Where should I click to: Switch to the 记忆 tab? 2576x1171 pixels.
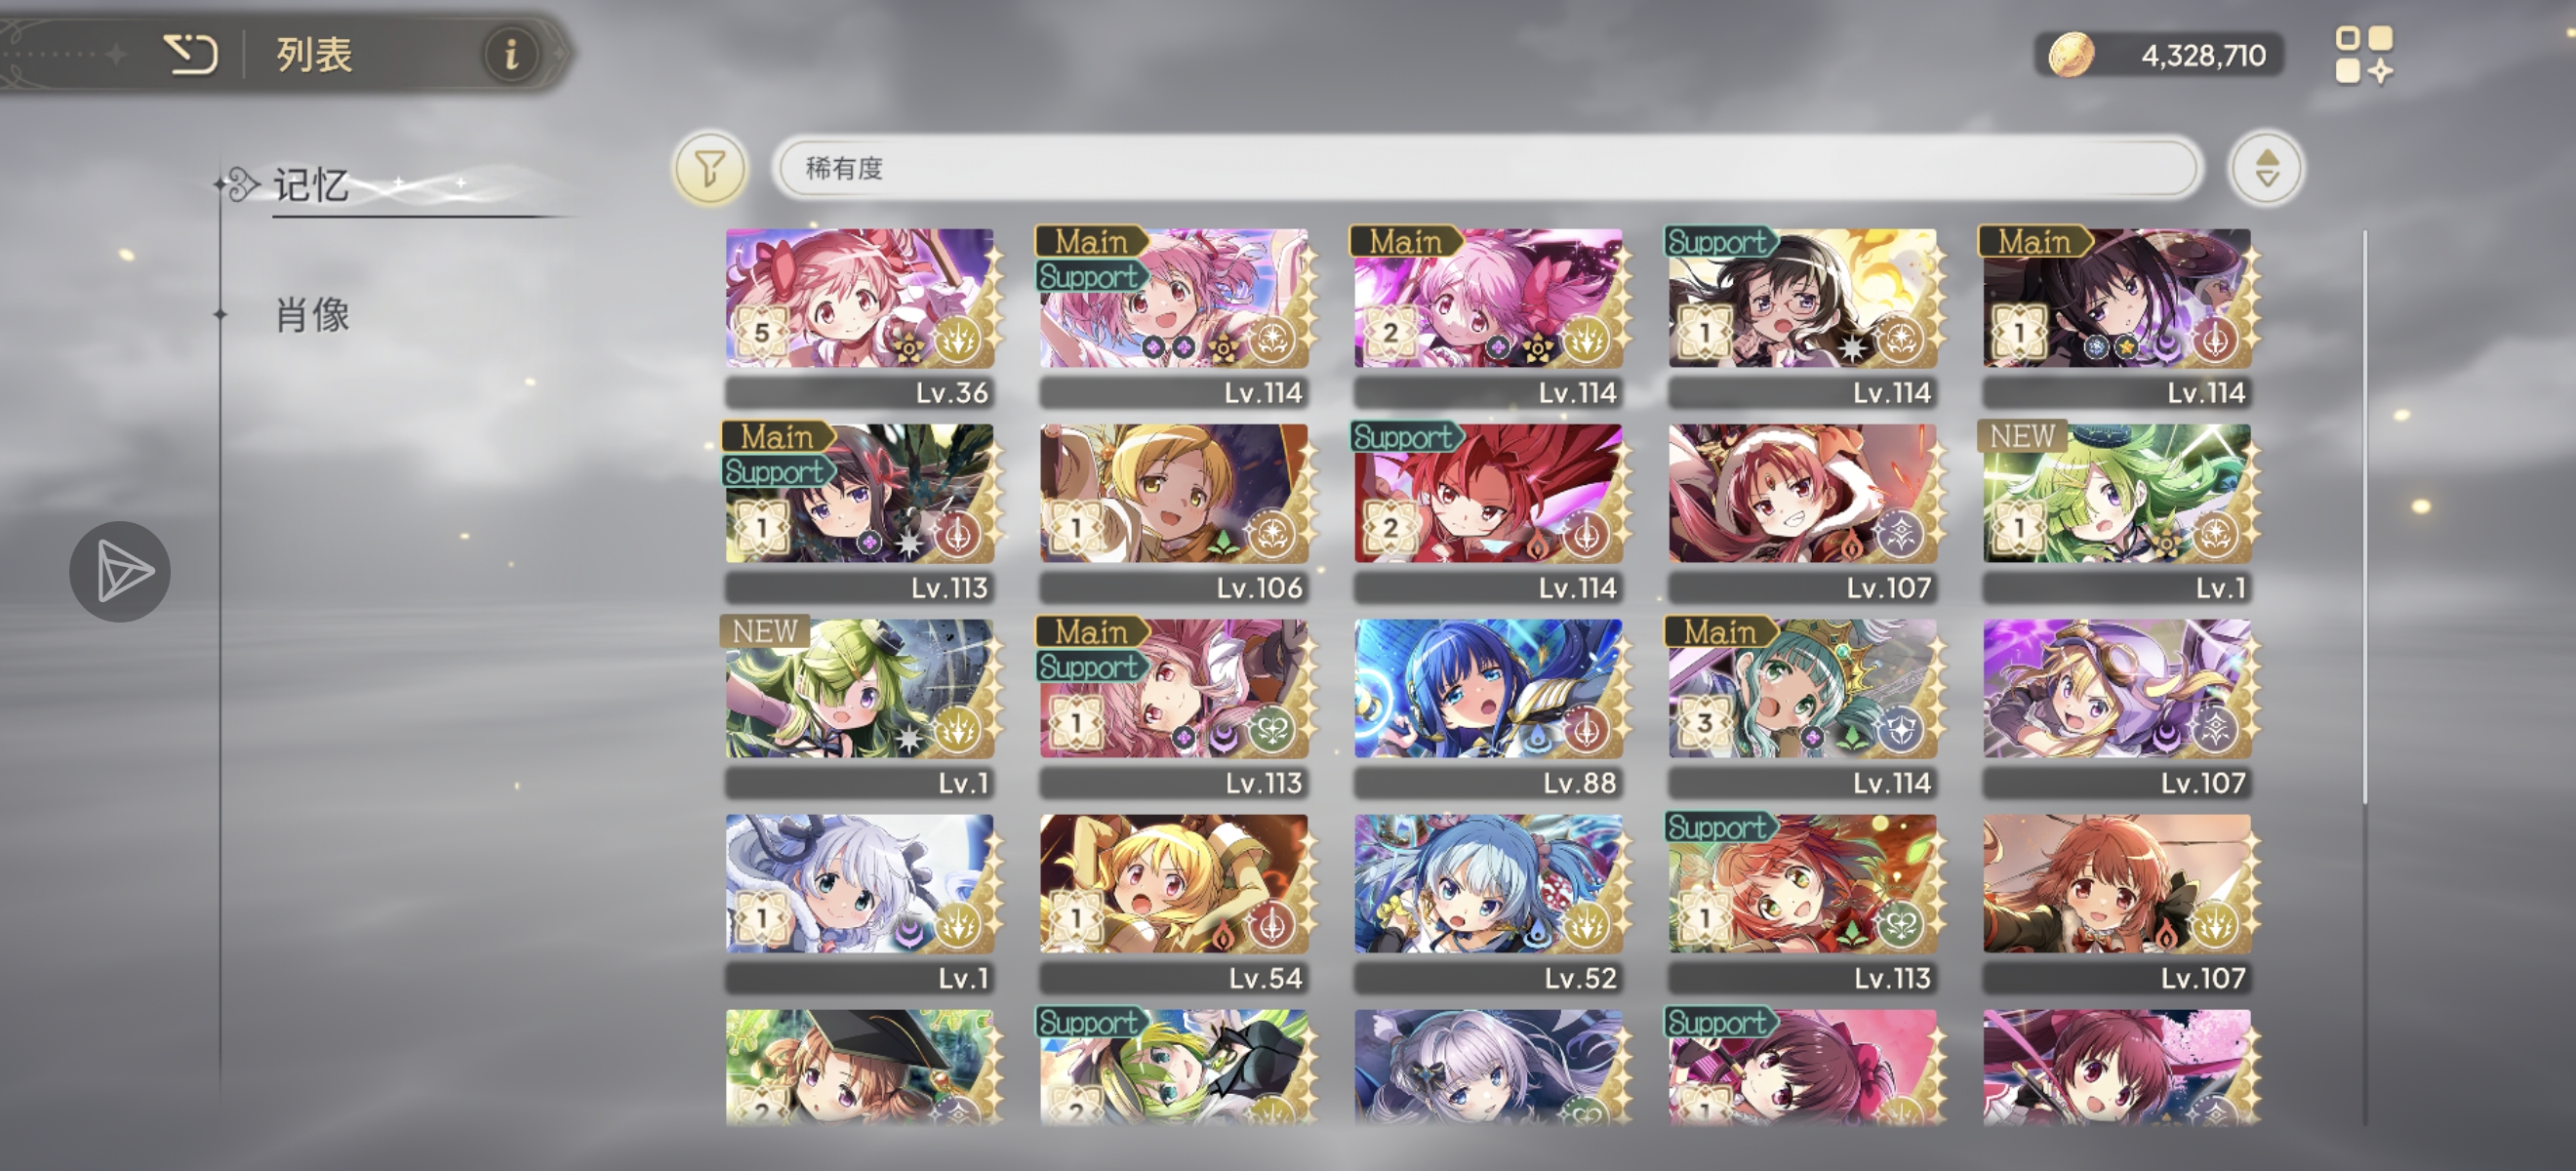tap(311, 186)
